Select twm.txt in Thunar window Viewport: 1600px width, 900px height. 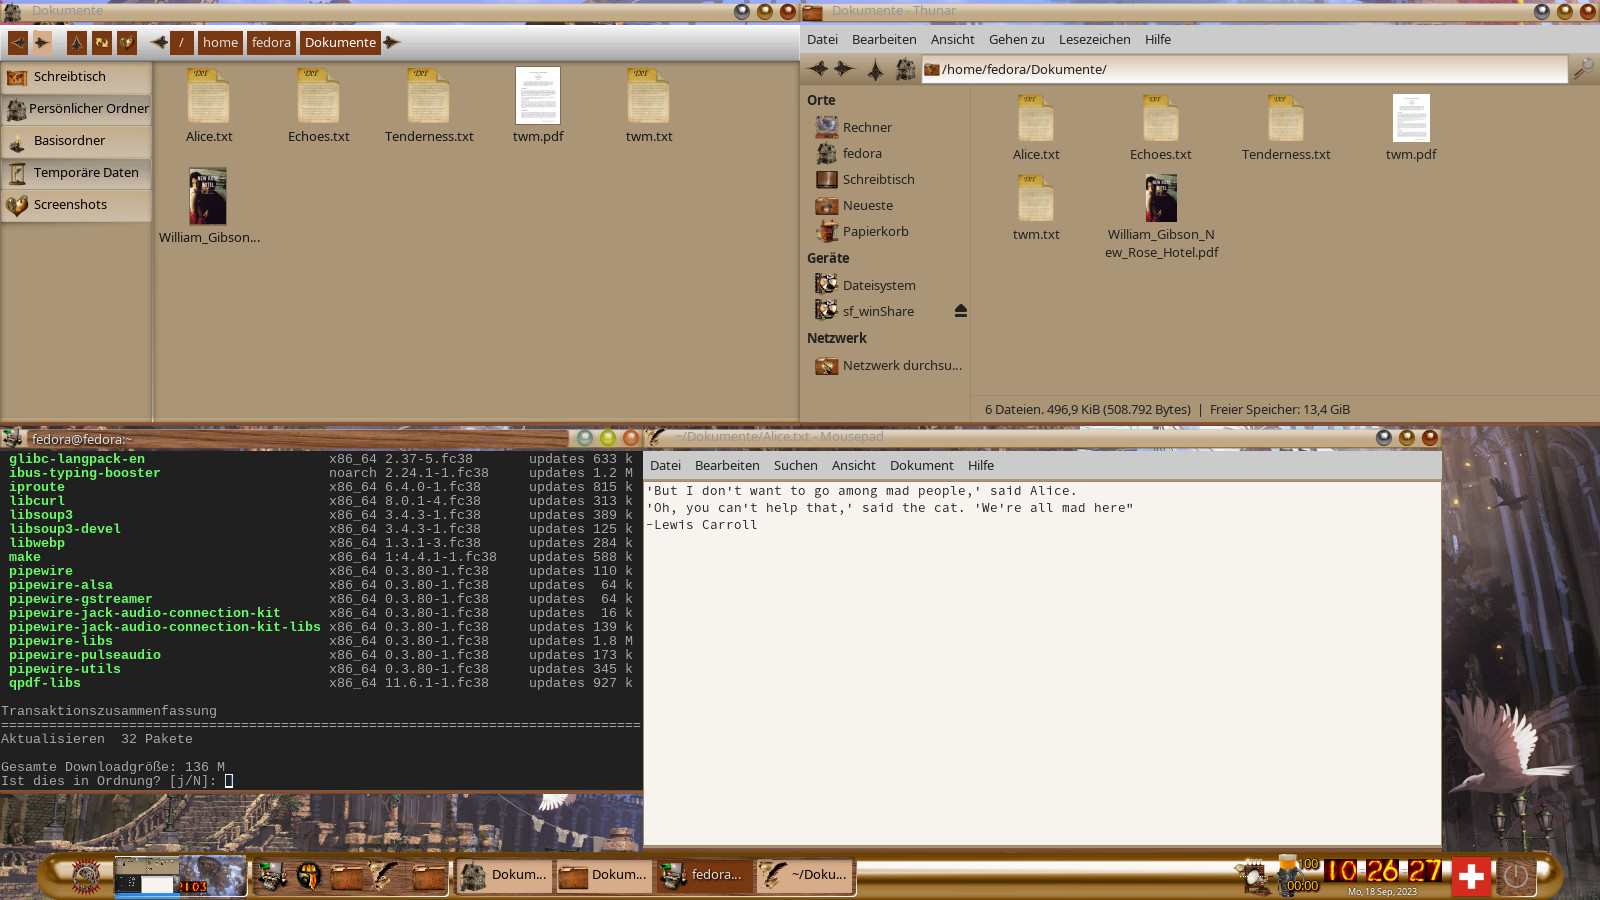pyautogui.click(x=1036, y=208)
